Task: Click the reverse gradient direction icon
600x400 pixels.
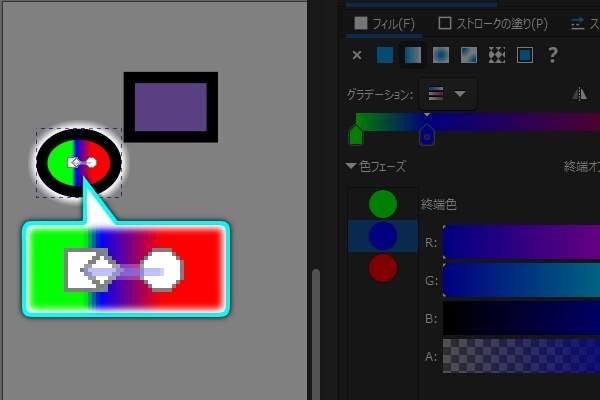Action: tap(580, 94)
